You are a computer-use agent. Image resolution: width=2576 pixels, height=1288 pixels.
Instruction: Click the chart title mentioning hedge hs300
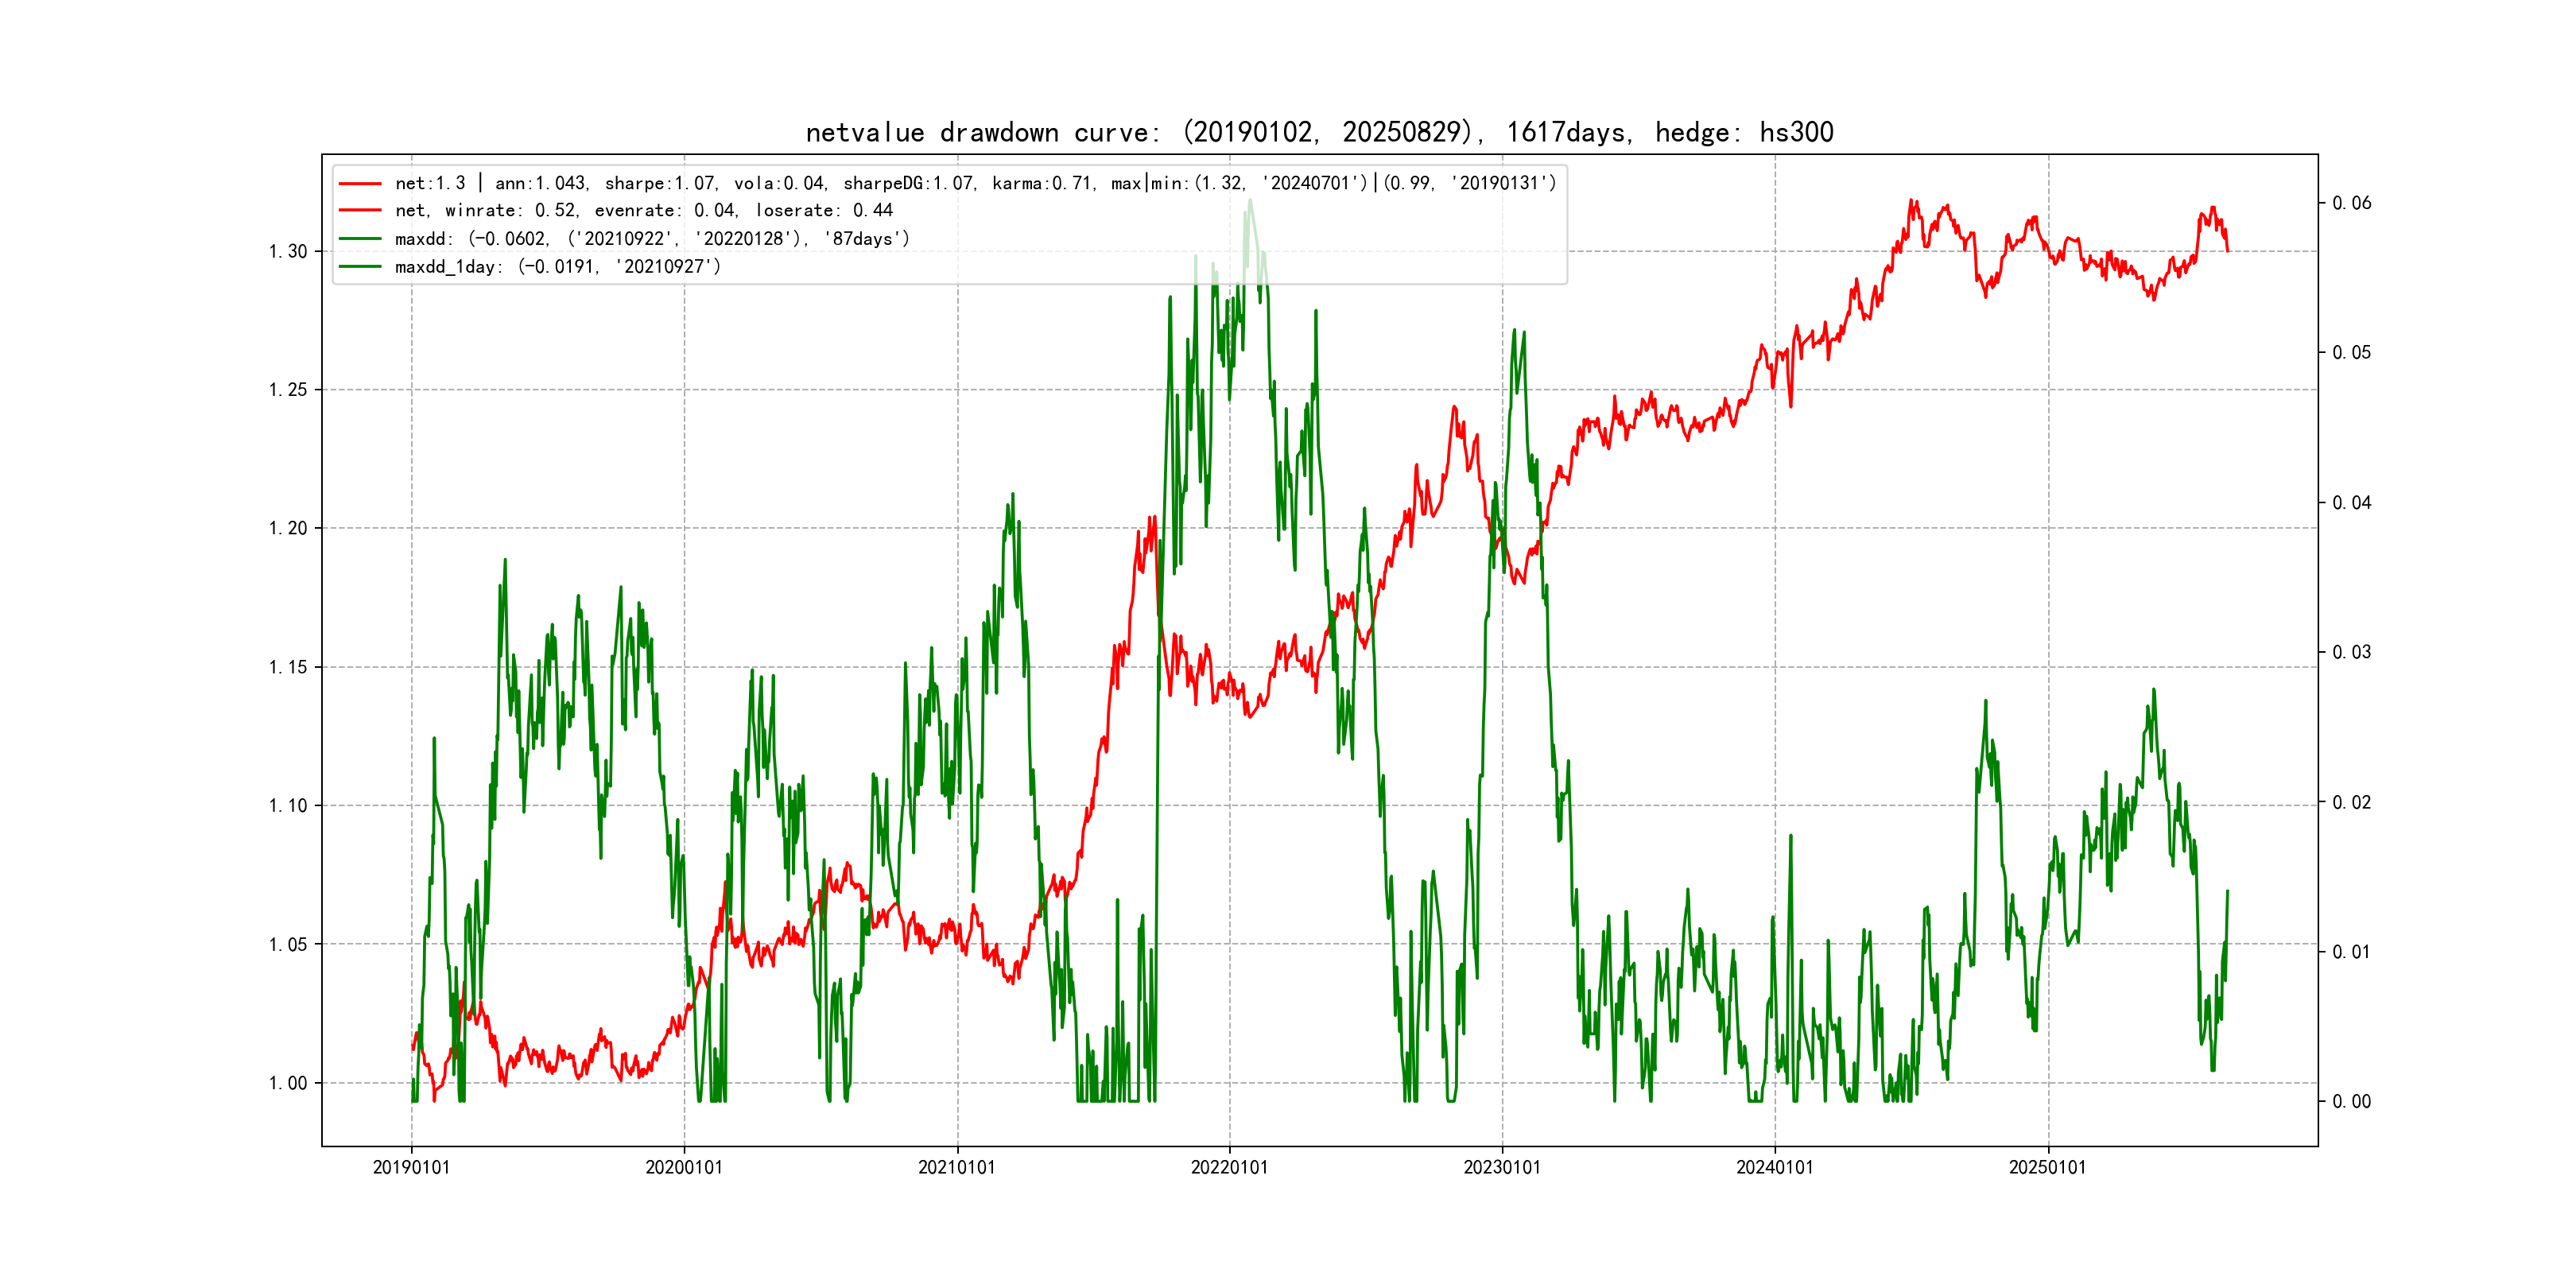tap(1319, 132)
